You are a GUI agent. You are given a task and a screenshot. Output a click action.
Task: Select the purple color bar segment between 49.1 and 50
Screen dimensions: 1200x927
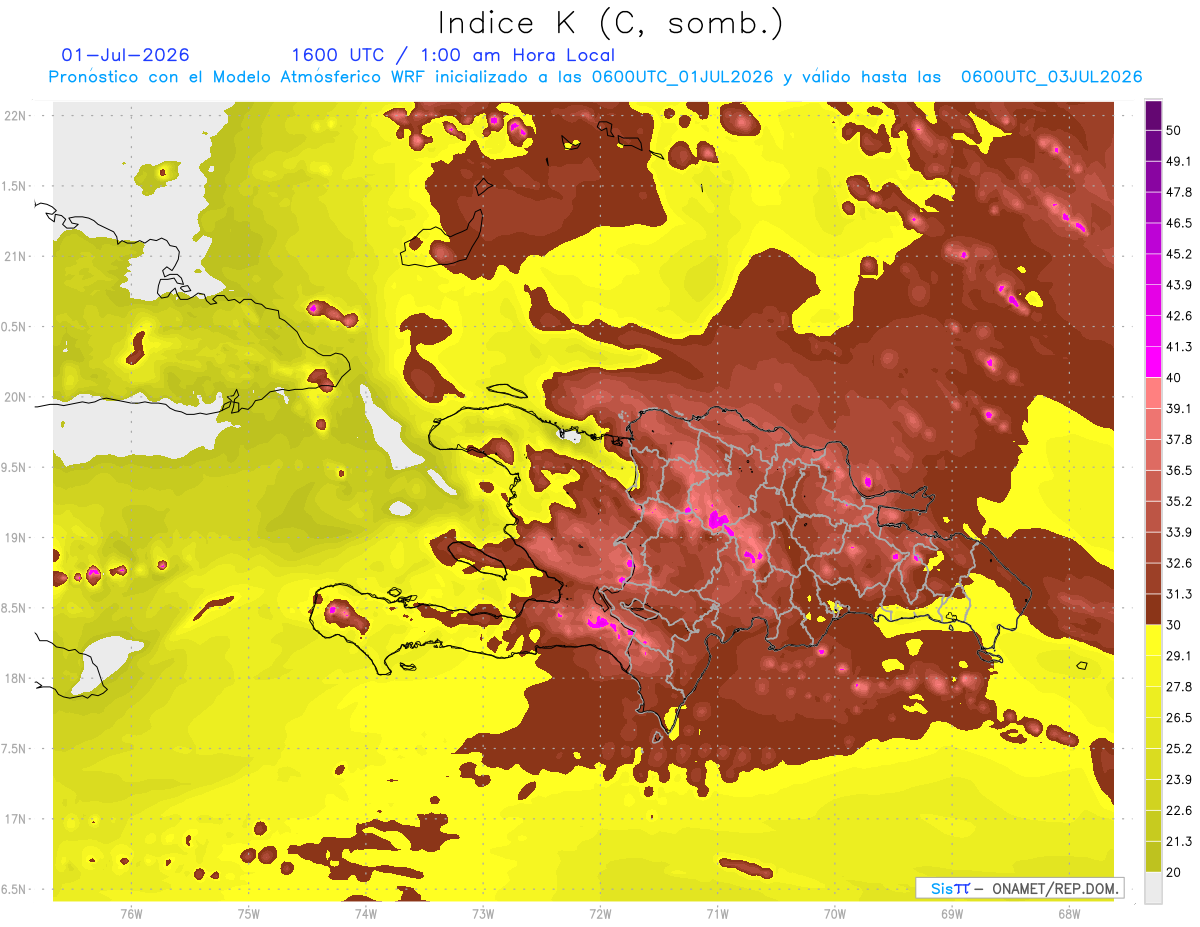click(x=1153, y=147)
